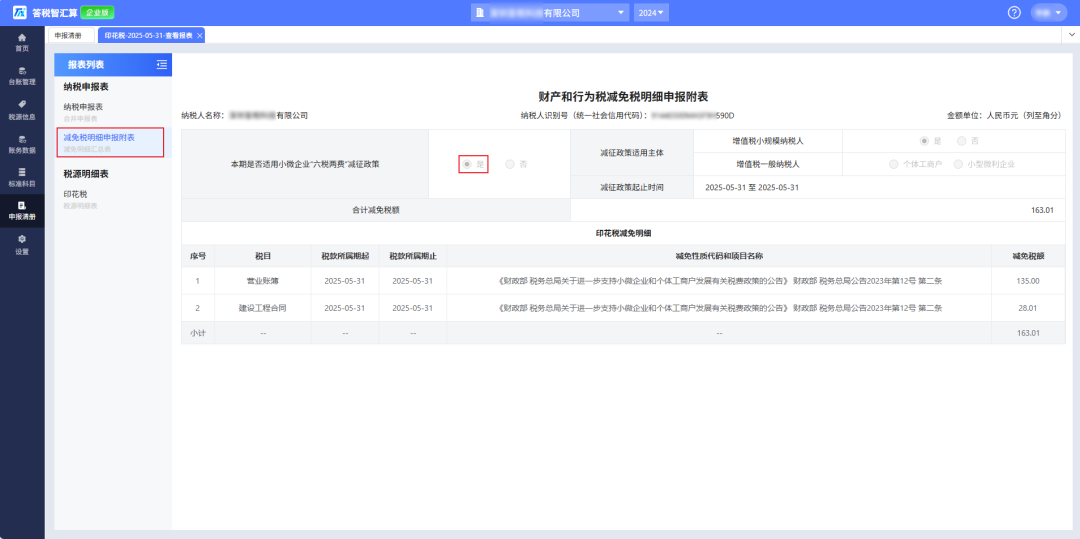This screenshot has width=1080, height=539.
Task: Click the 28.01 reduction amount cell
Action: tap(1028, 308)
